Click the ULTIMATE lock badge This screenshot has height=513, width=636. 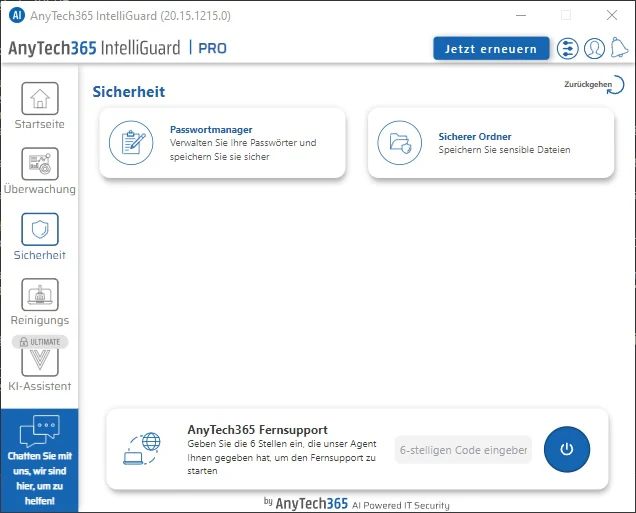40,342
